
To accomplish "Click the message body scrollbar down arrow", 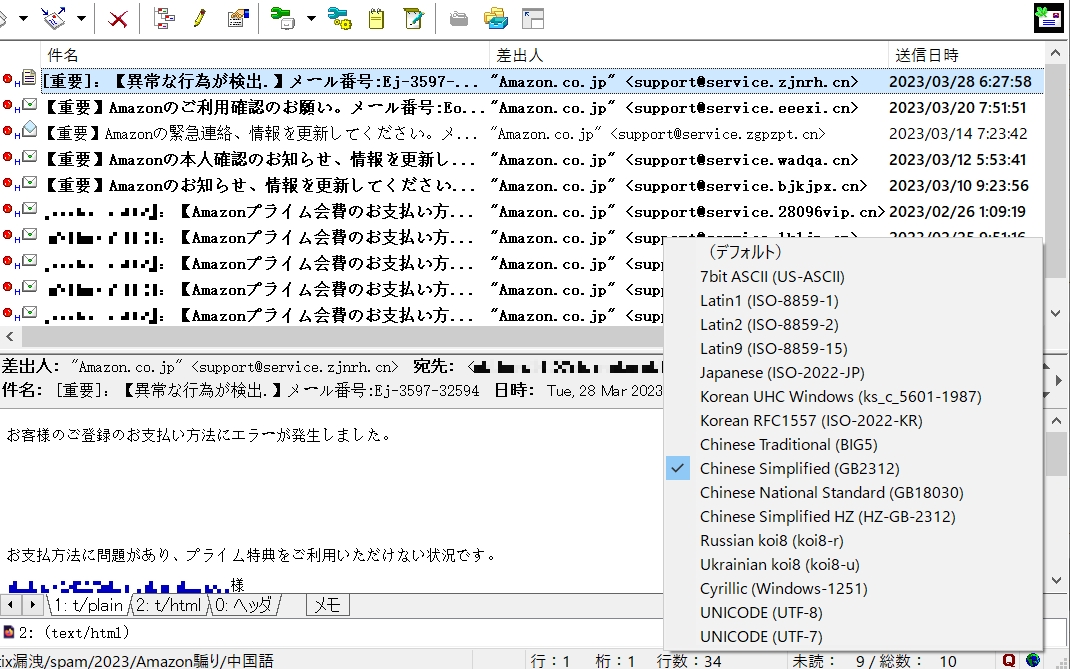I will click(1056, 580).
